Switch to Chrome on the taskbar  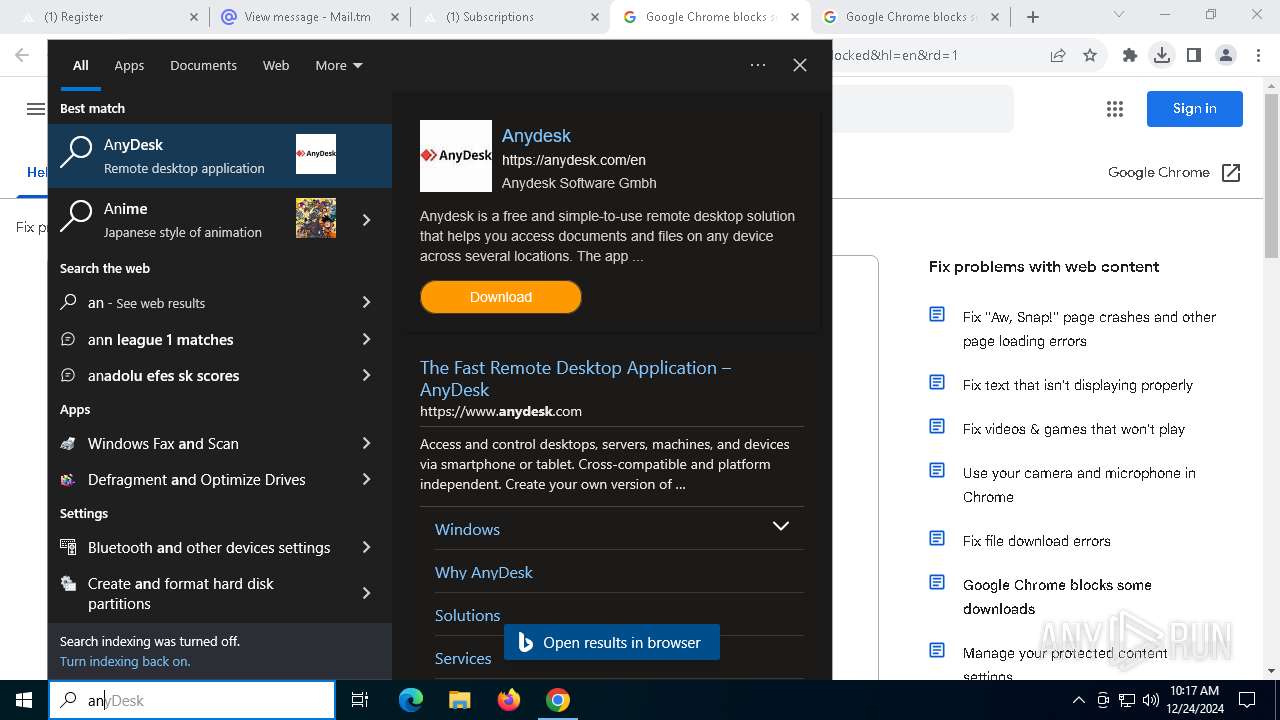(558, 700)
